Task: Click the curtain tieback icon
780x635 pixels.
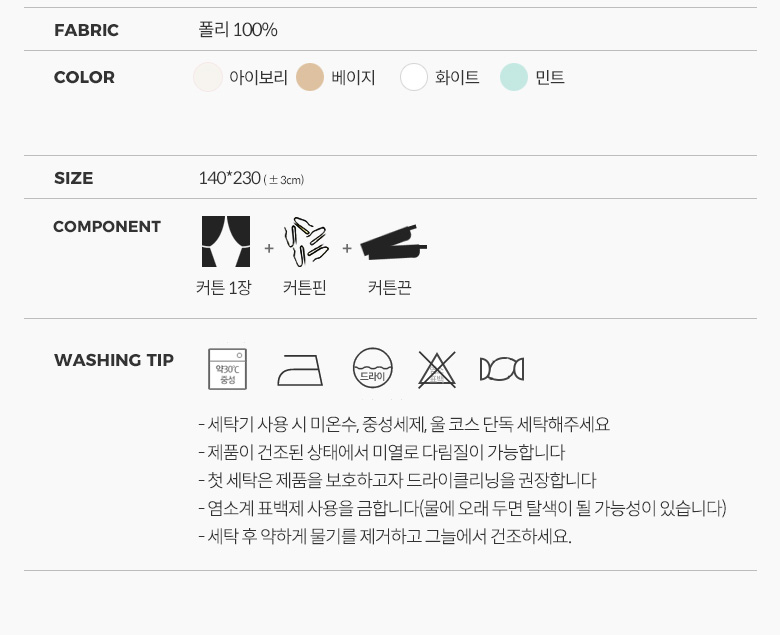Action: click(x=393, y=243)
